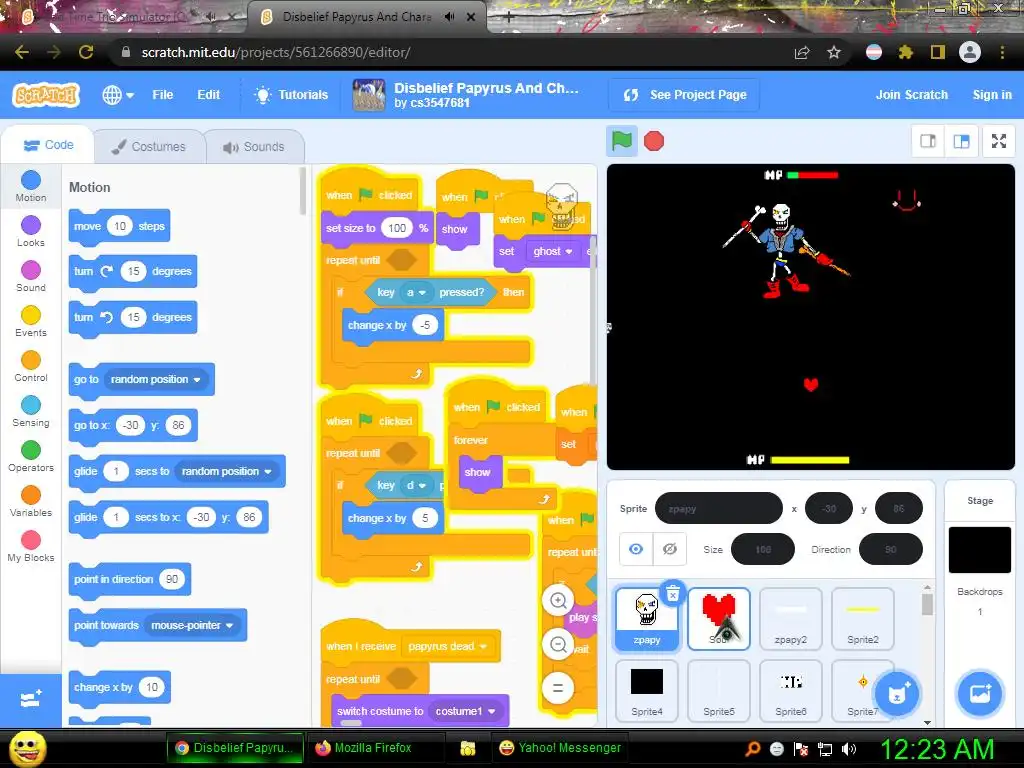Open the Variables block category
The height and width of the screenshot is (768, 1024).
click(31, 502)
